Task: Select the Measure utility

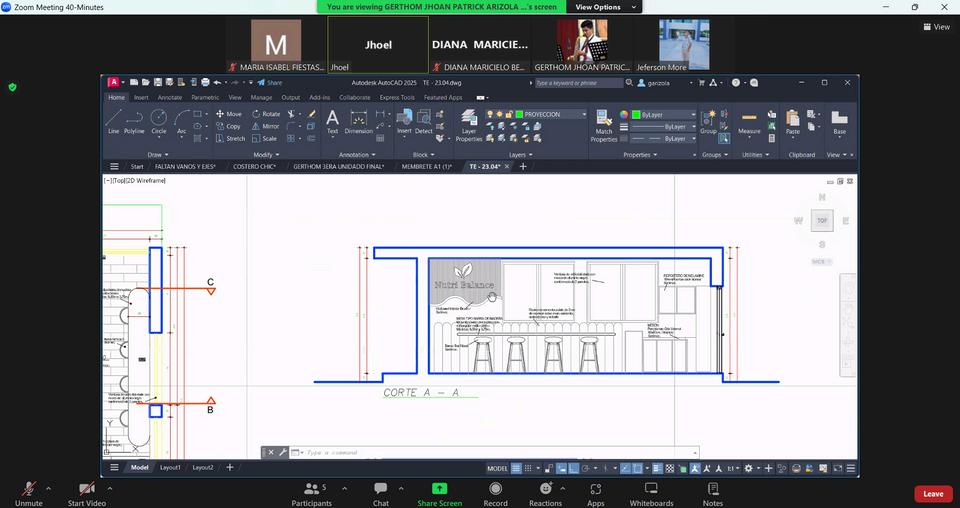Action: point(749,122)
